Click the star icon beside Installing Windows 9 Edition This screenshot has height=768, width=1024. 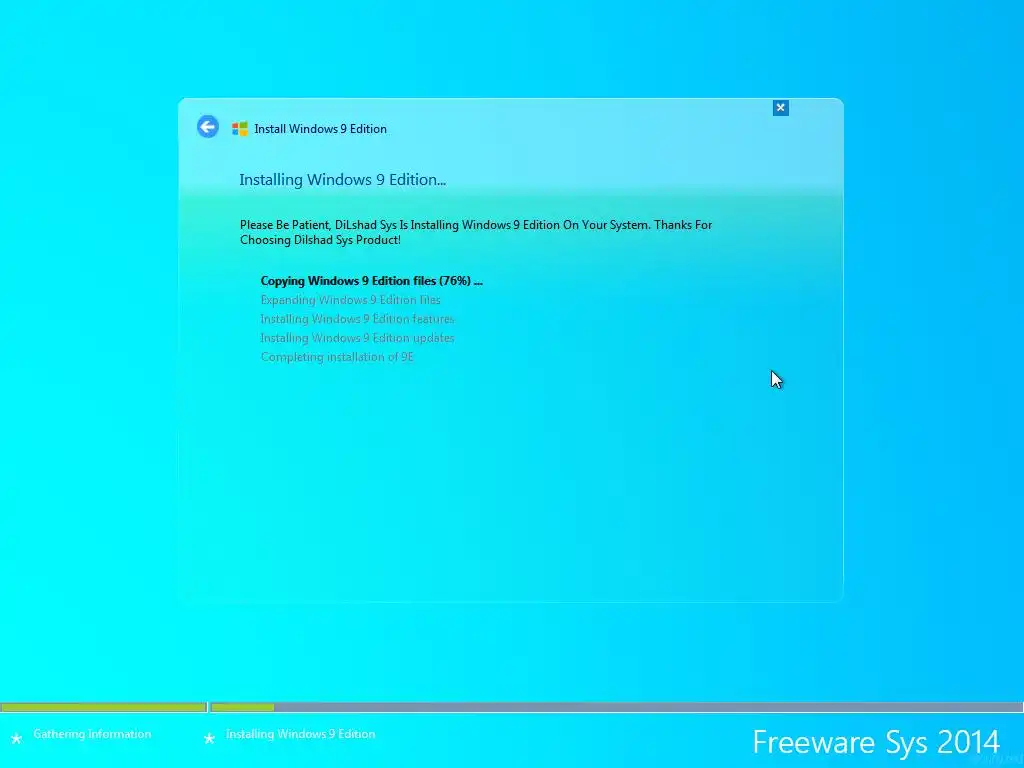point(209,738)
